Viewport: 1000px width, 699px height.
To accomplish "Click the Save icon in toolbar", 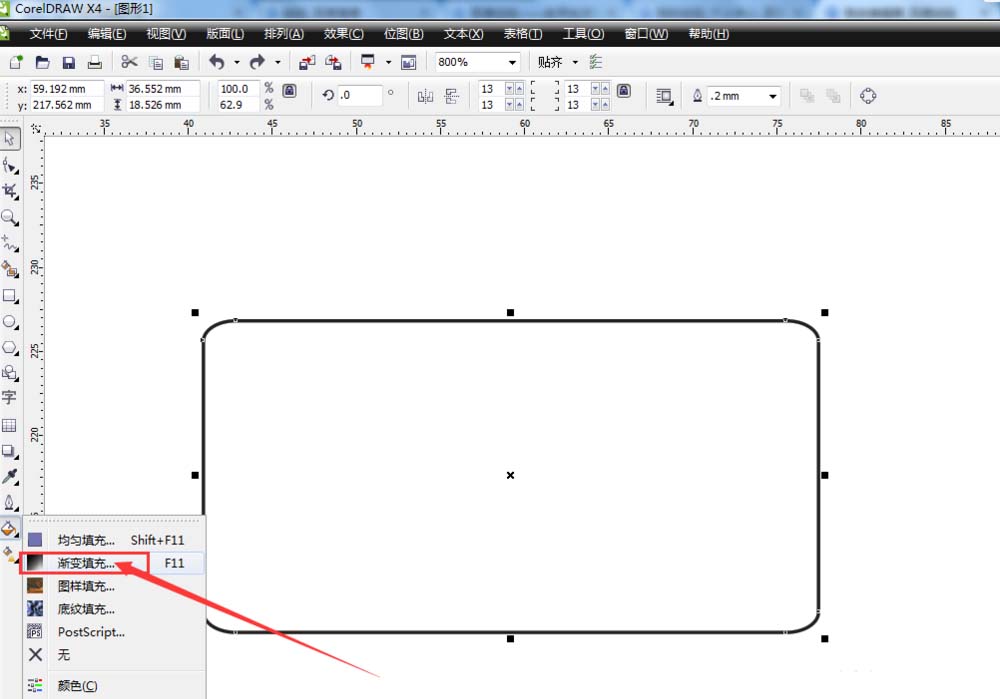I will 69,62.
